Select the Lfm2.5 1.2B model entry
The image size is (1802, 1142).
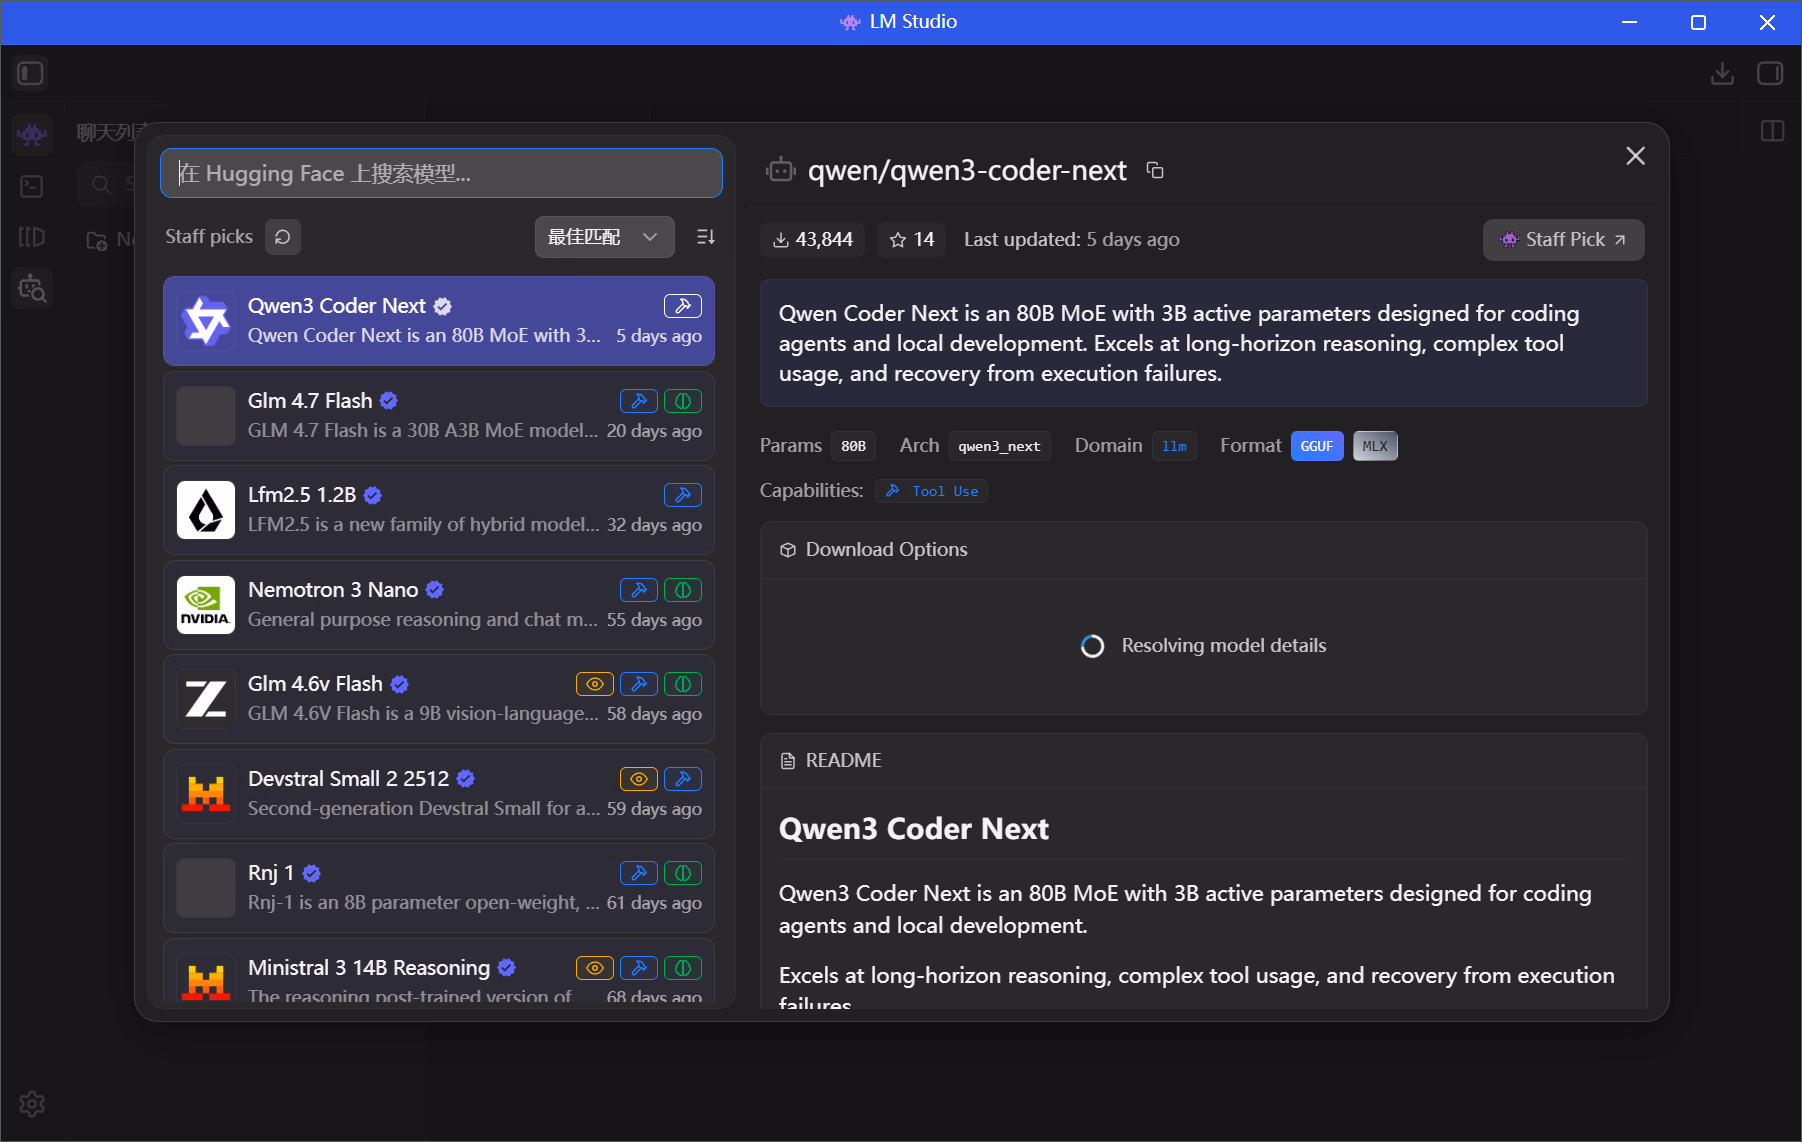coord(439,510)
